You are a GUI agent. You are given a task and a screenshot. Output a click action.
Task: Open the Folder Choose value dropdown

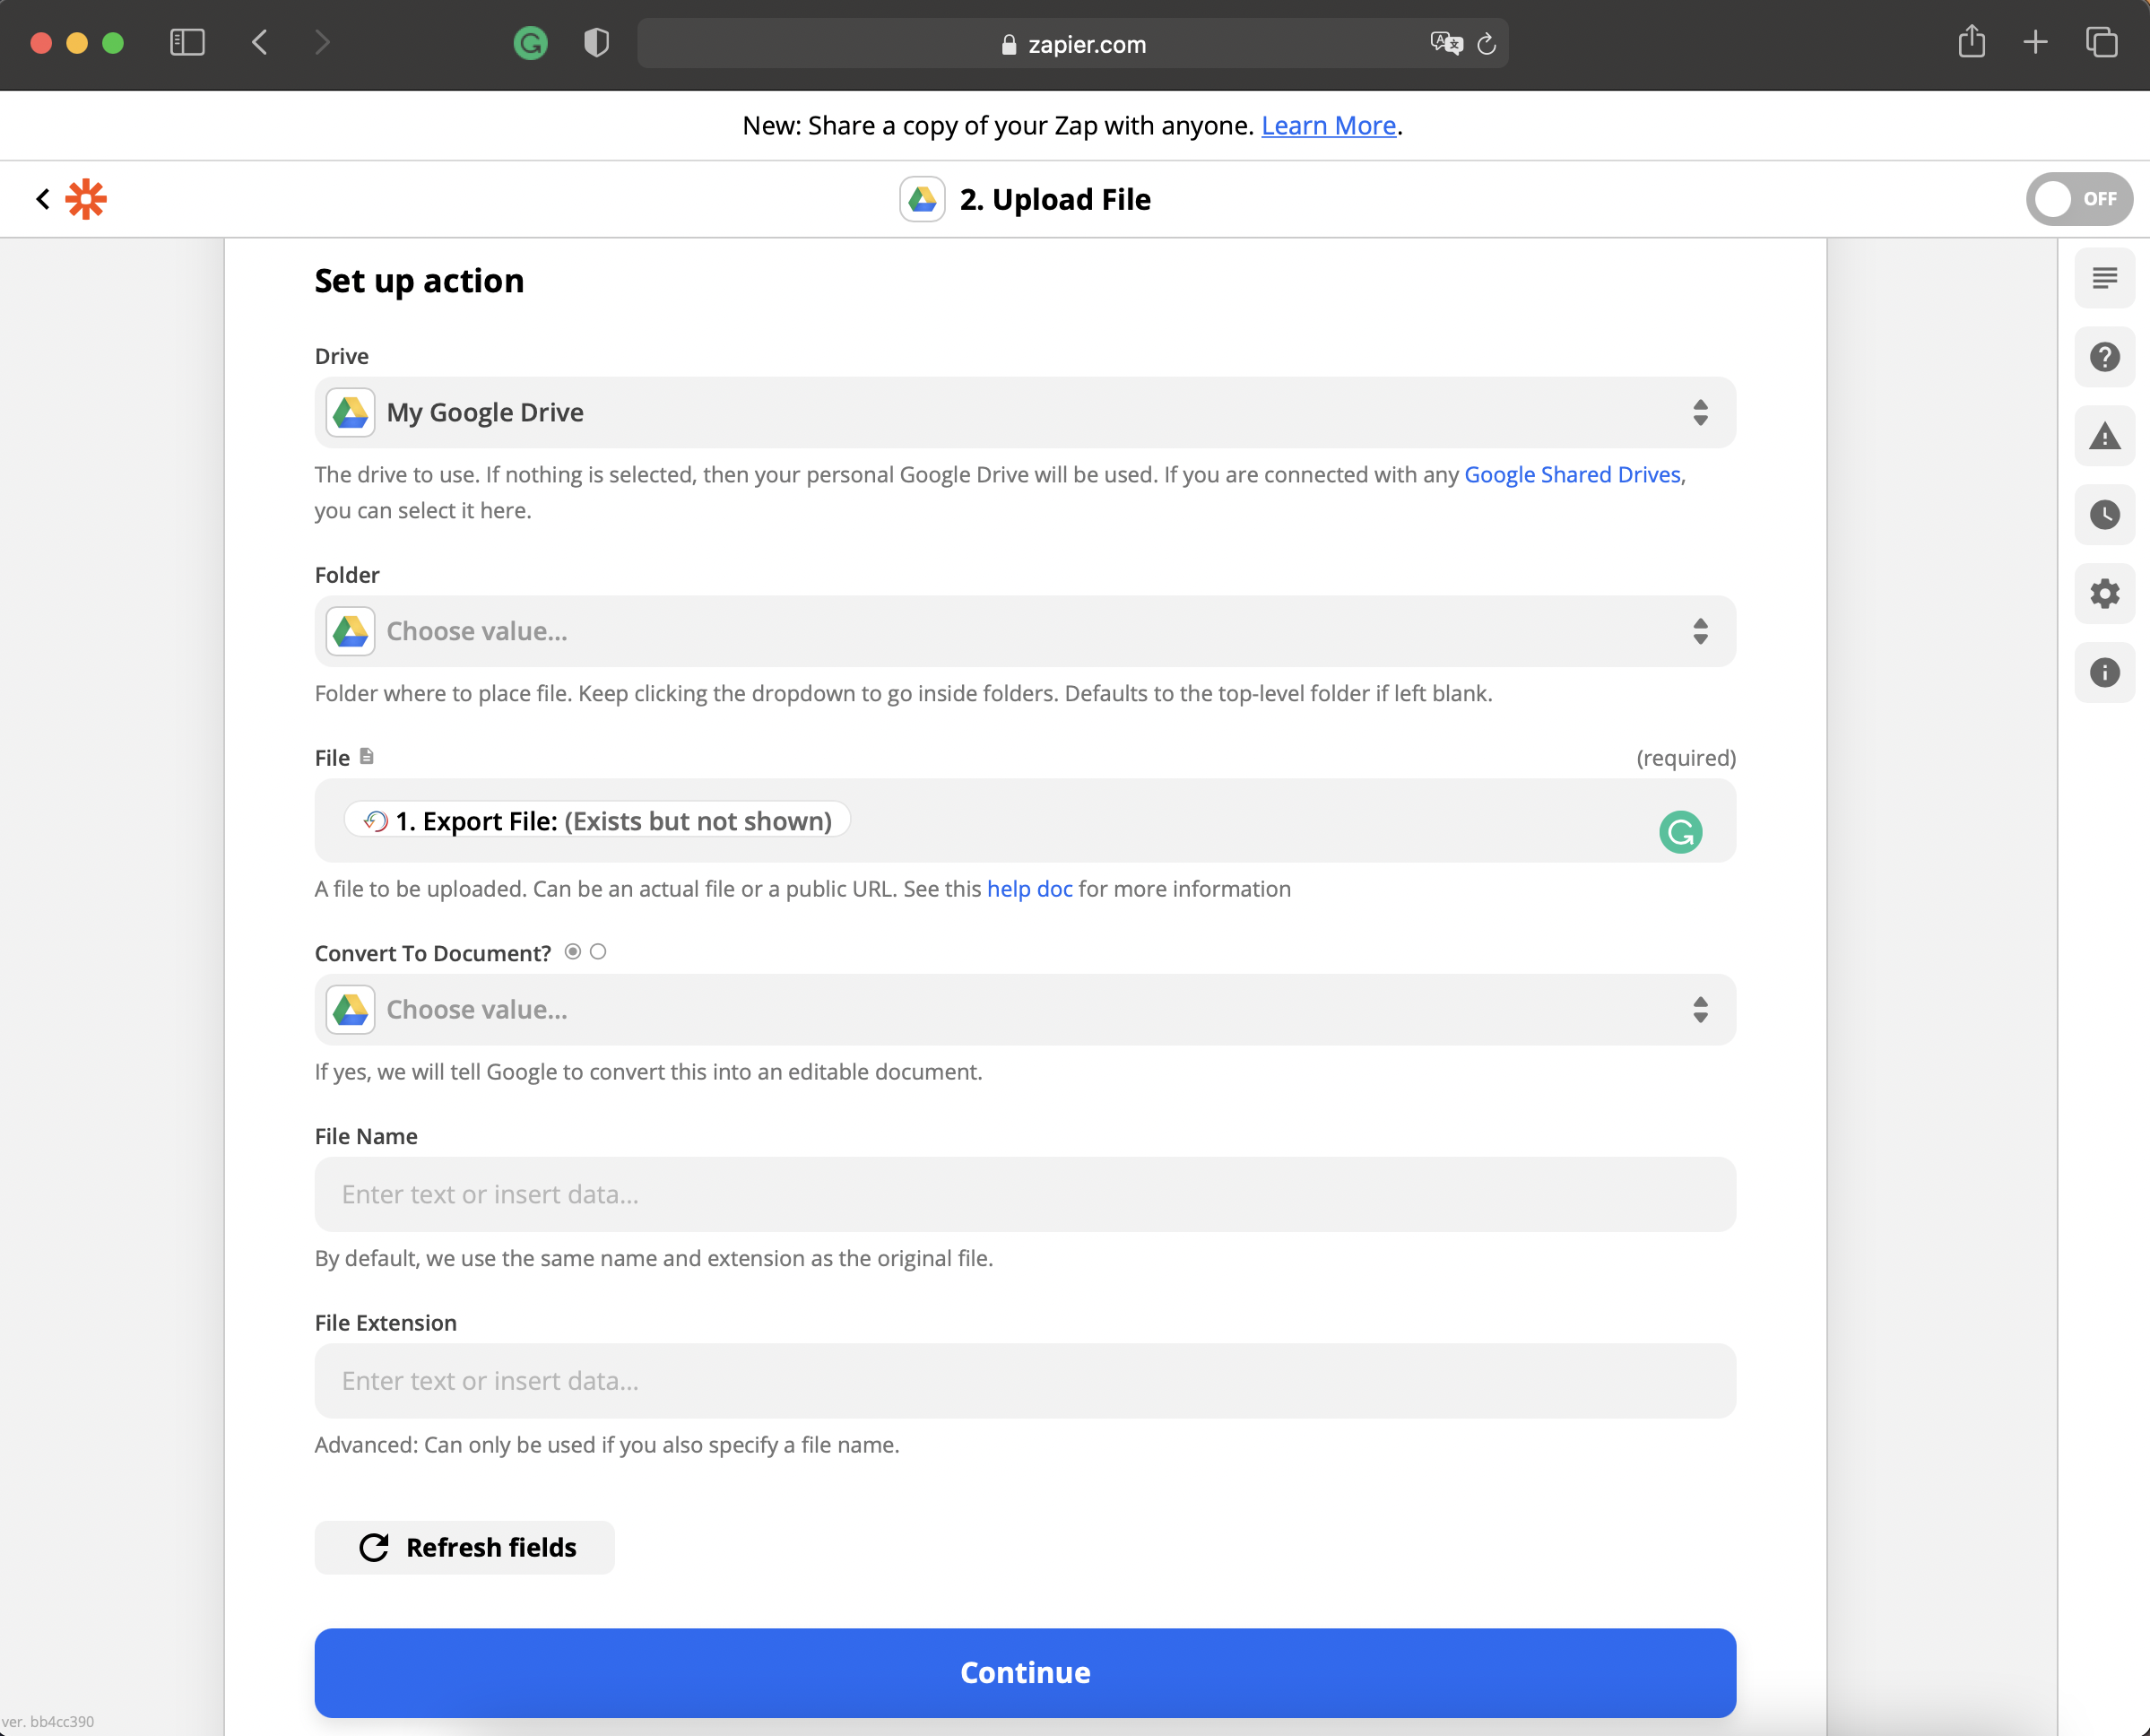coord(1024,632)
